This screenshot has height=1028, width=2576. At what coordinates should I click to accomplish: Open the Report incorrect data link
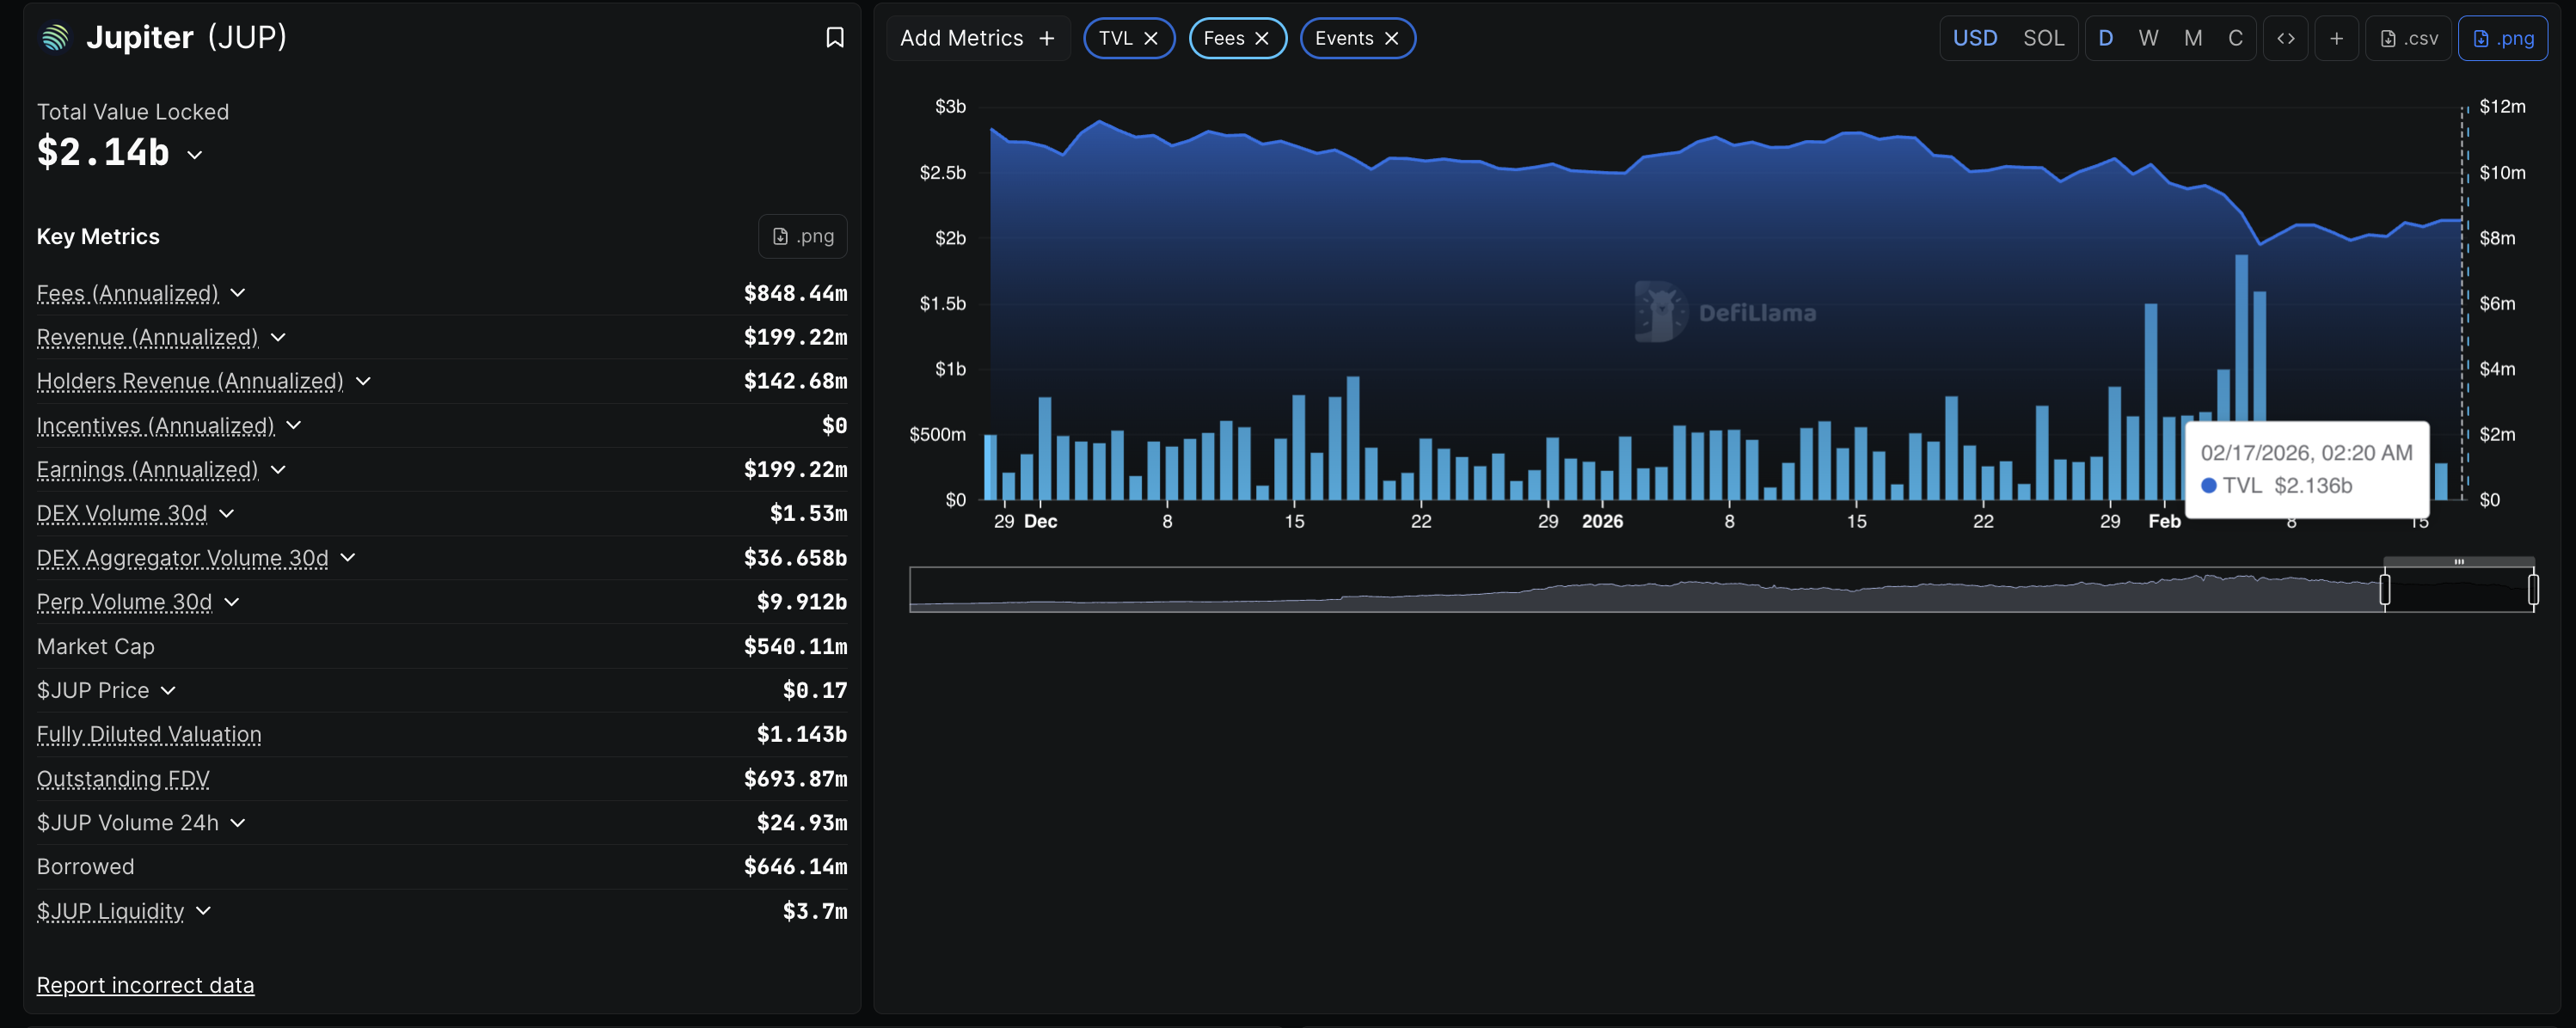145,985
